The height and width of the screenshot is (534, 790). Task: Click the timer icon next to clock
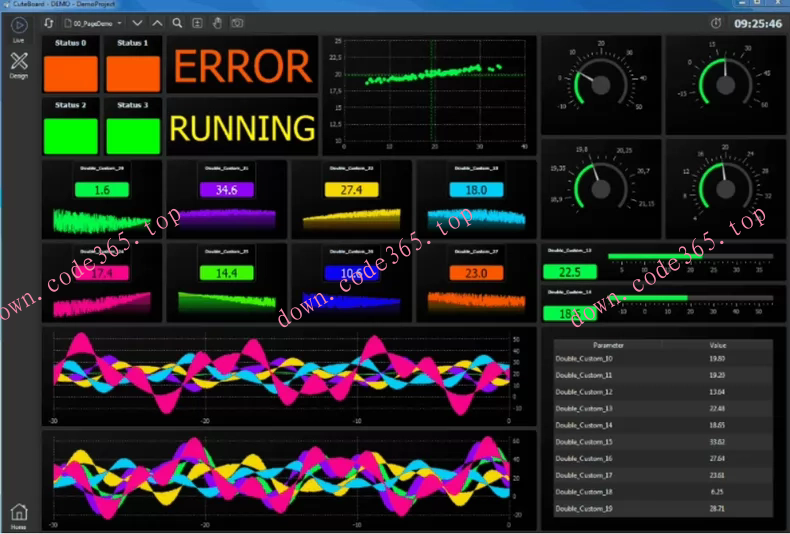point(716,23)
